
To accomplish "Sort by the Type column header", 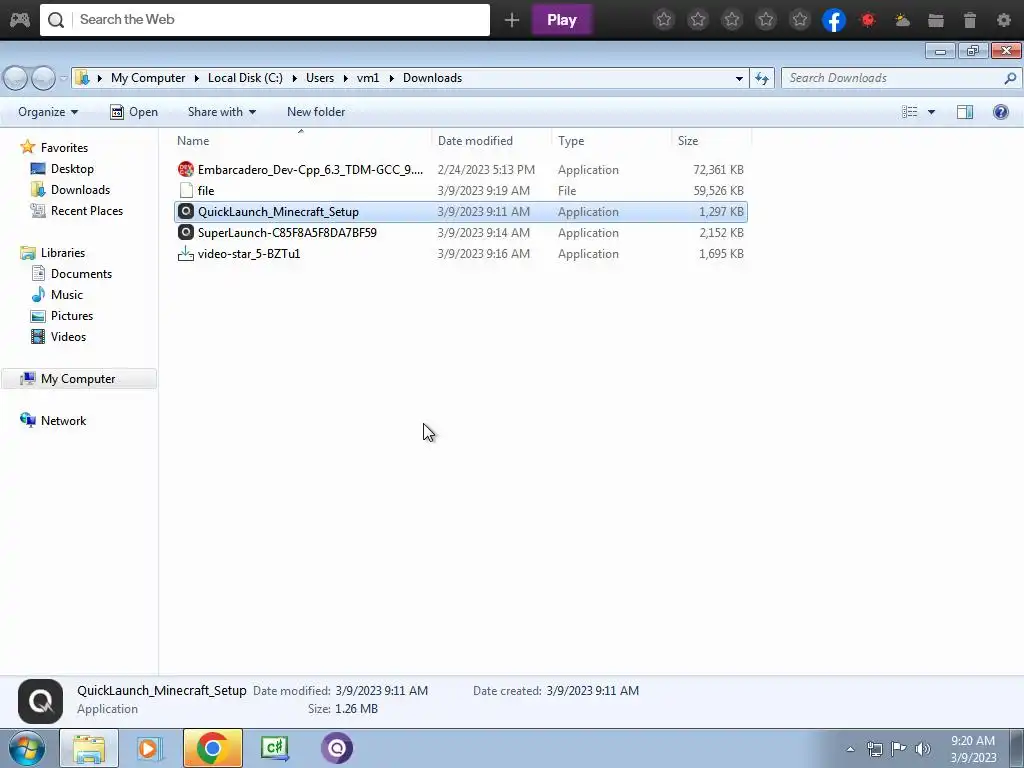I will point(612,140).
